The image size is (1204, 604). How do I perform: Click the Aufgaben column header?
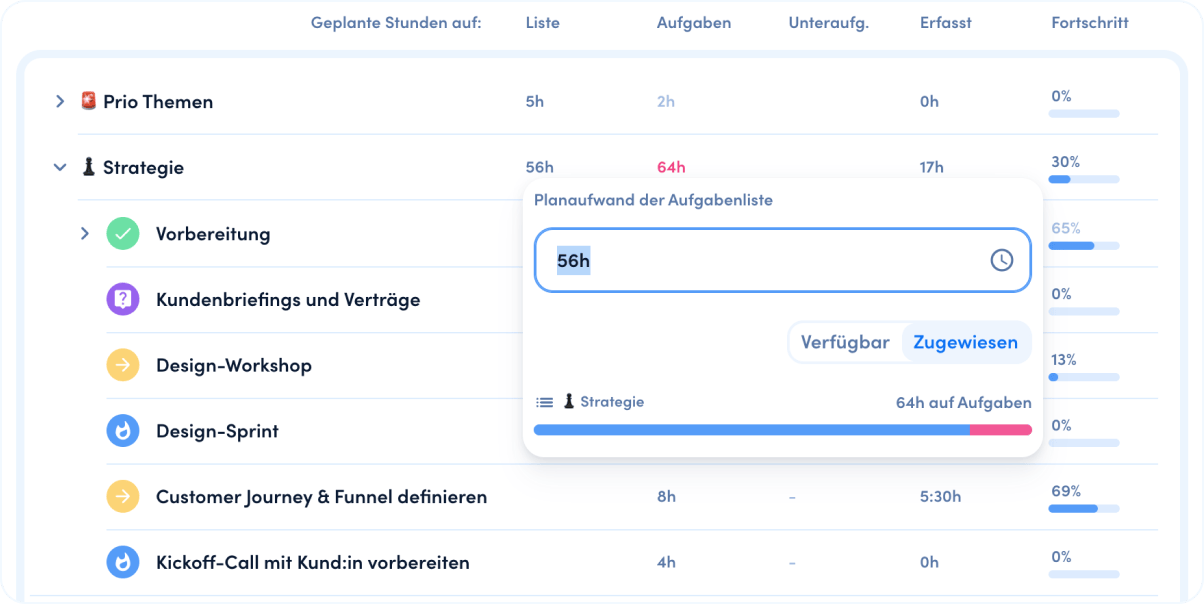click(694, 22)
